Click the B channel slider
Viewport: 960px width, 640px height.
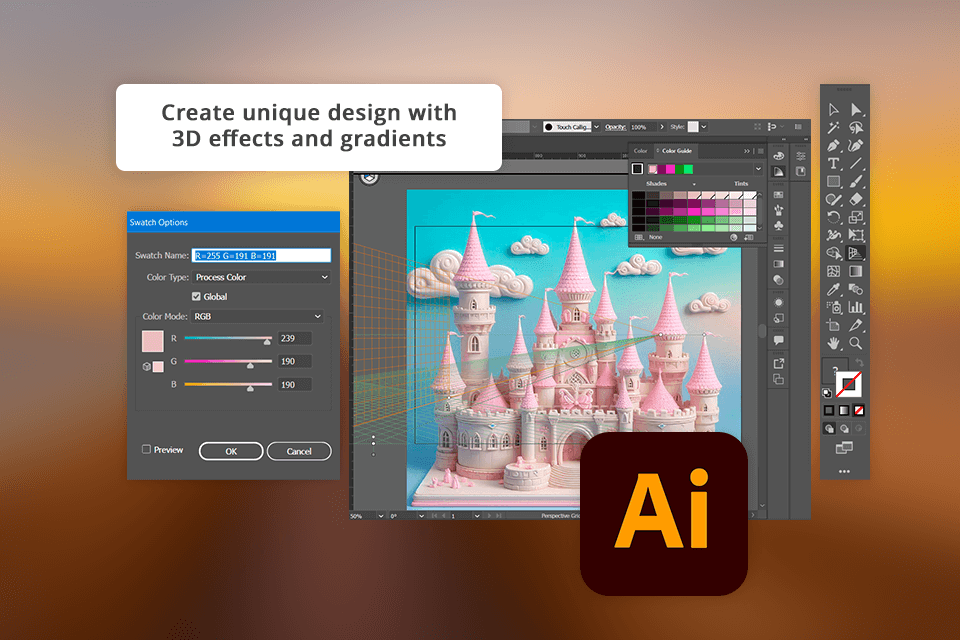[228, 385]
